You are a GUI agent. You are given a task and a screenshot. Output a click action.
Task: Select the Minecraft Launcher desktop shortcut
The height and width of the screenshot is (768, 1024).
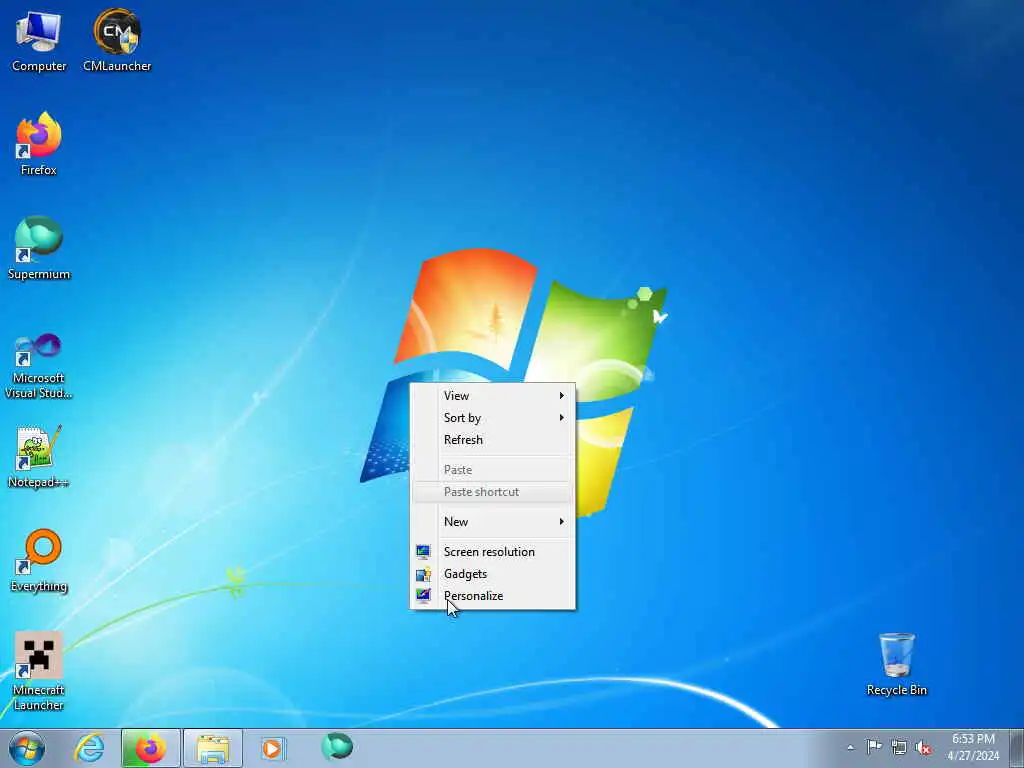39,671
